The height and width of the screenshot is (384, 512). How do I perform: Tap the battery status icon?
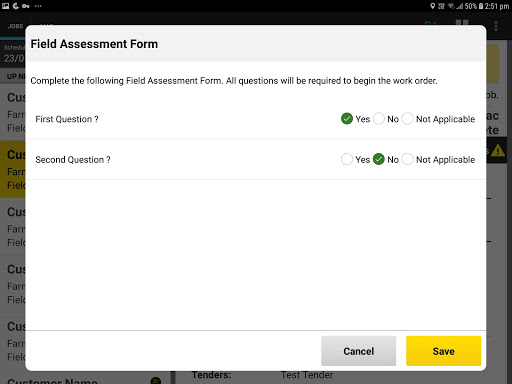(x=481, y=6)
